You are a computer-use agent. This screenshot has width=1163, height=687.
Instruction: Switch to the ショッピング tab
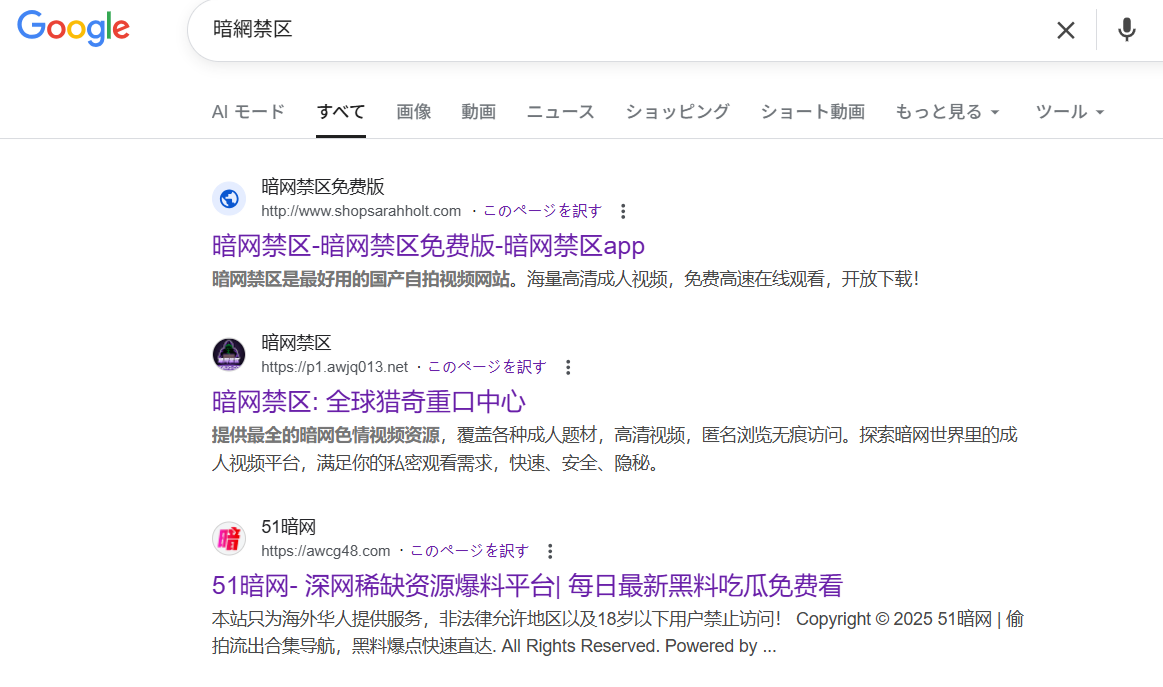tap(677, 112)
